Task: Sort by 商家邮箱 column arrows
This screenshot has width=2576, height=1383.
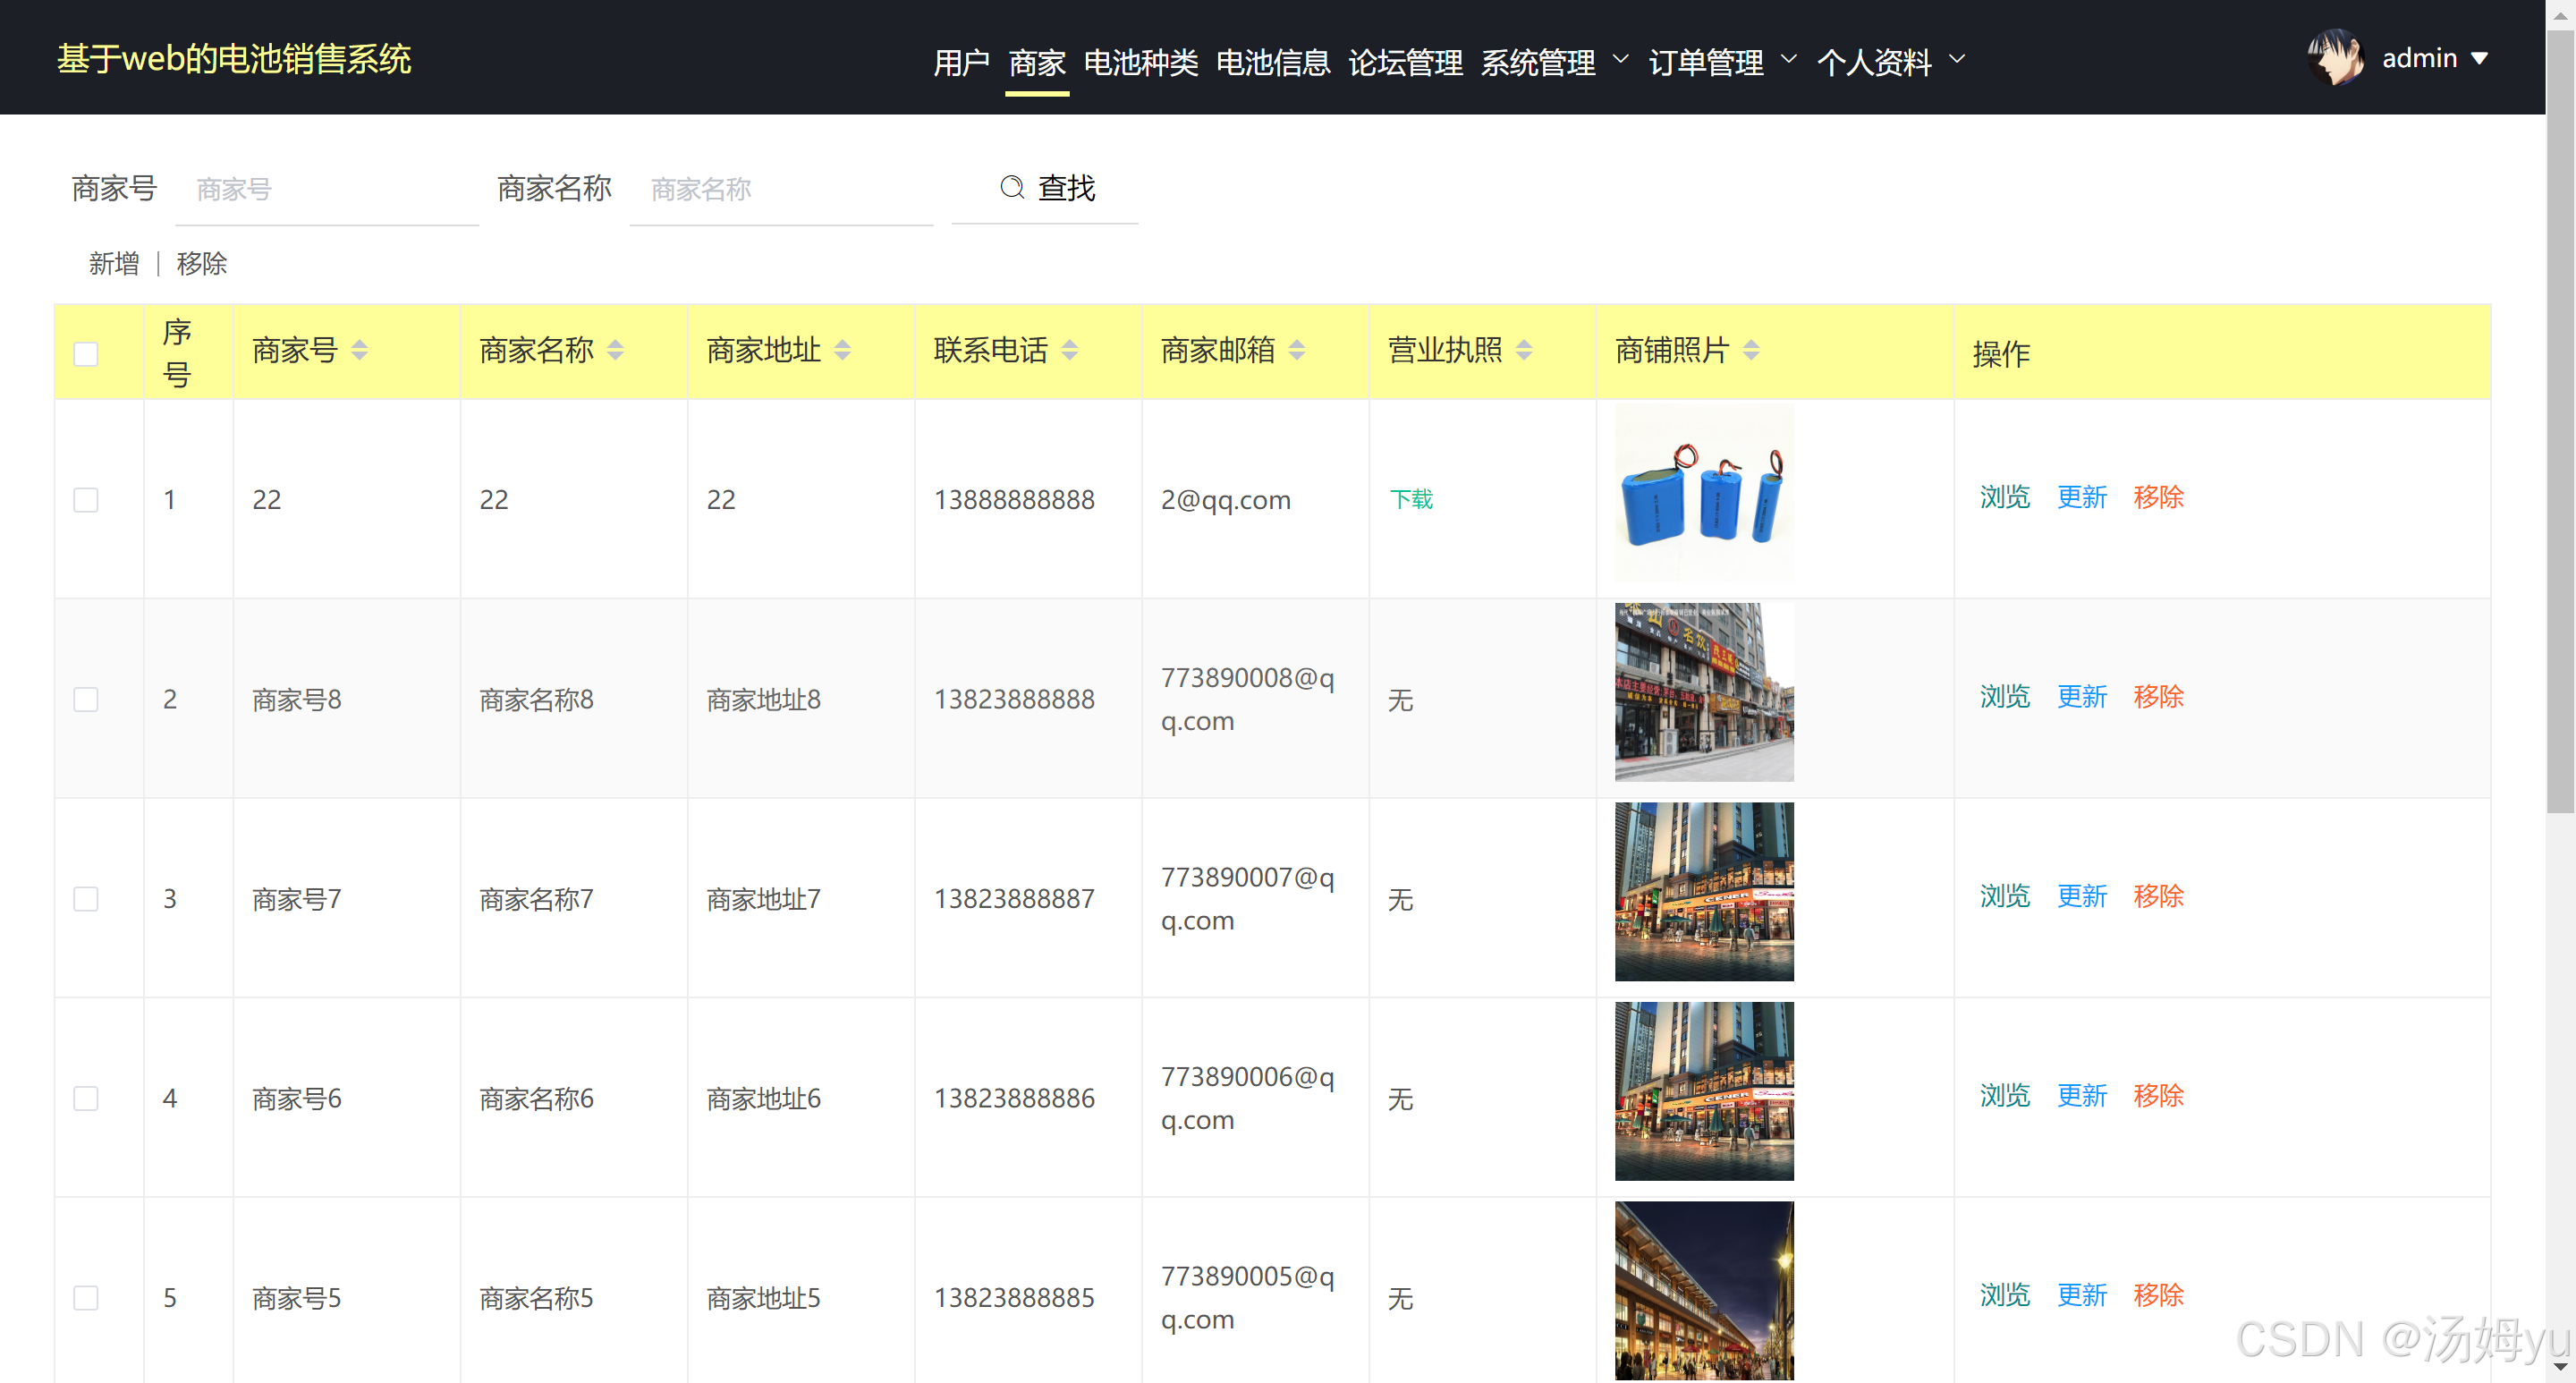Action: (1296, 350)
